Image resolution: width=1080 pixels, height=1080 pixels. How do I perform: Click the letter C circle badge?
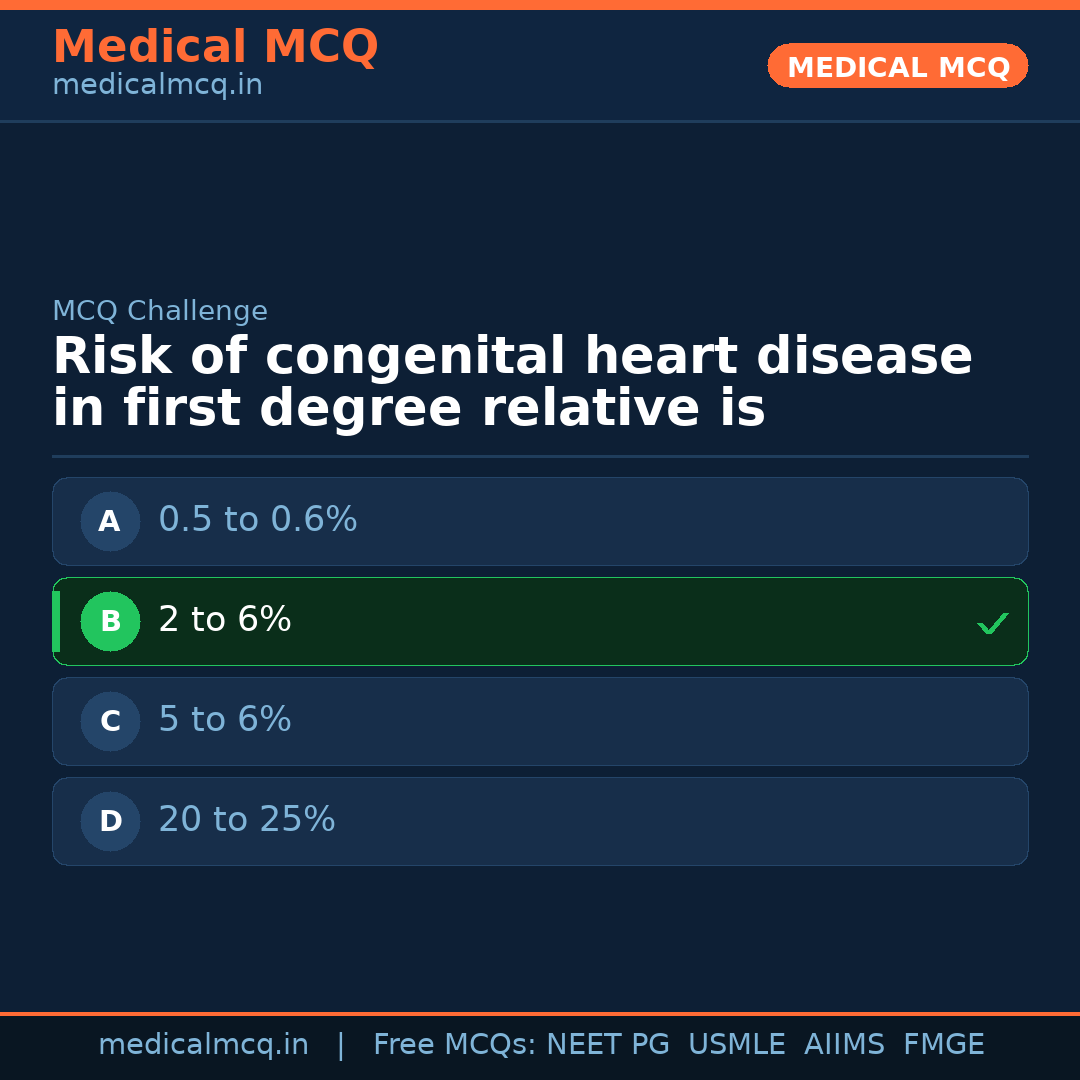click(x=110, y=721)
